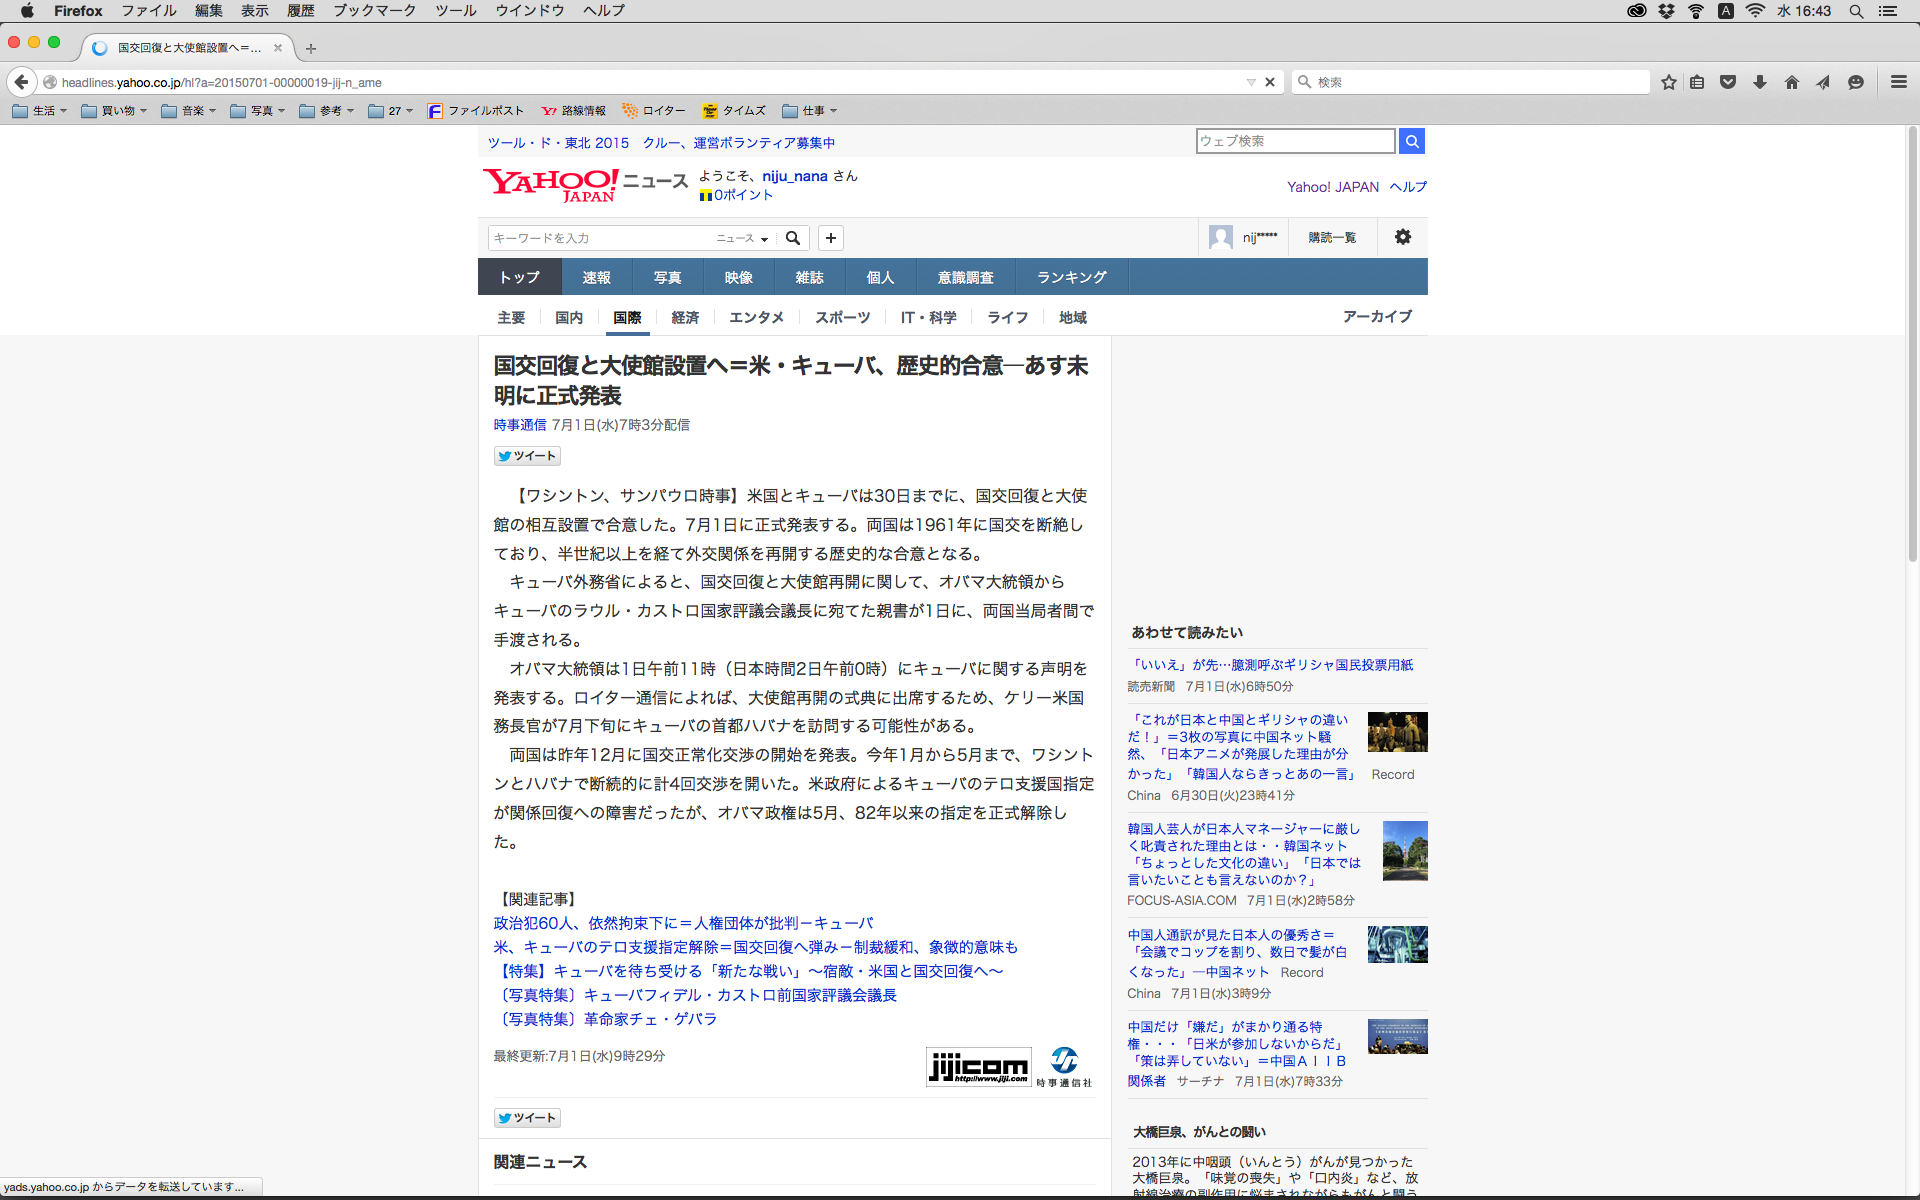Open the macOS Spotlight search icon

[x=1856, y=11]
